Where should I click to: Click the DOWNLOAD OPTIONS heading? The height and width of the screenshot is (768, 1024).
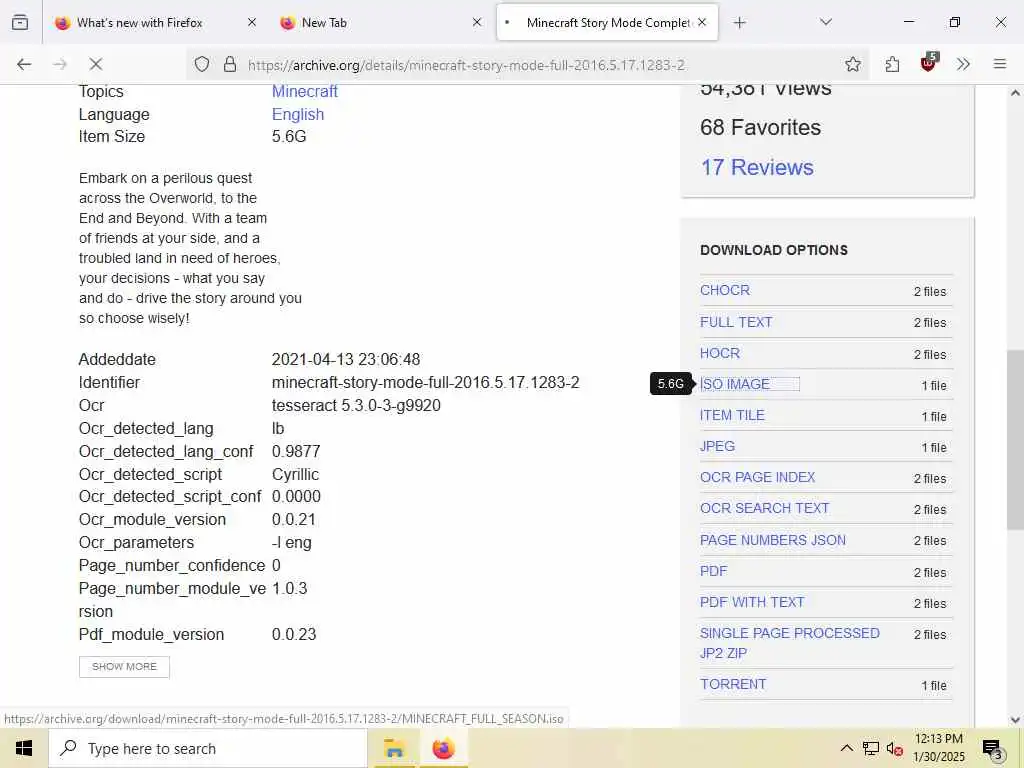774,250
